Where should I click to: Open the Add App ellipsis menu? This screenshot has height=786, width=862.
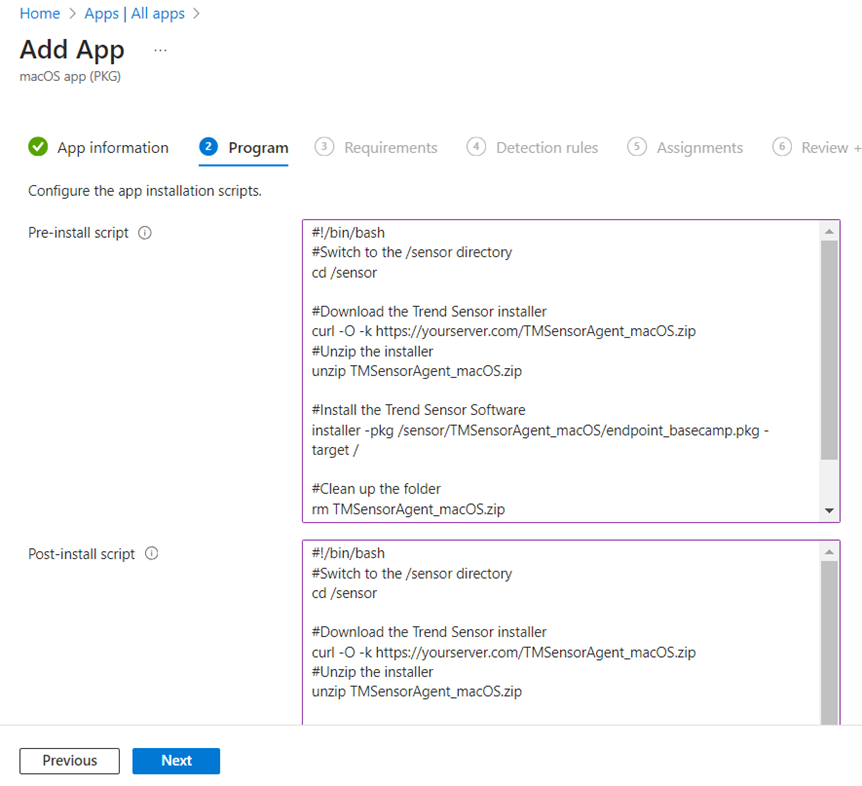160,51
